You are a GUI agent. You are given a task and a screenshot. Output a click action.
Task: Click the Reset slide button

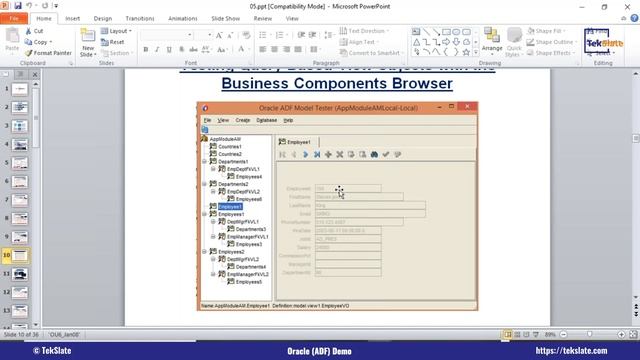pyautogui.click(x=112, y=42)
